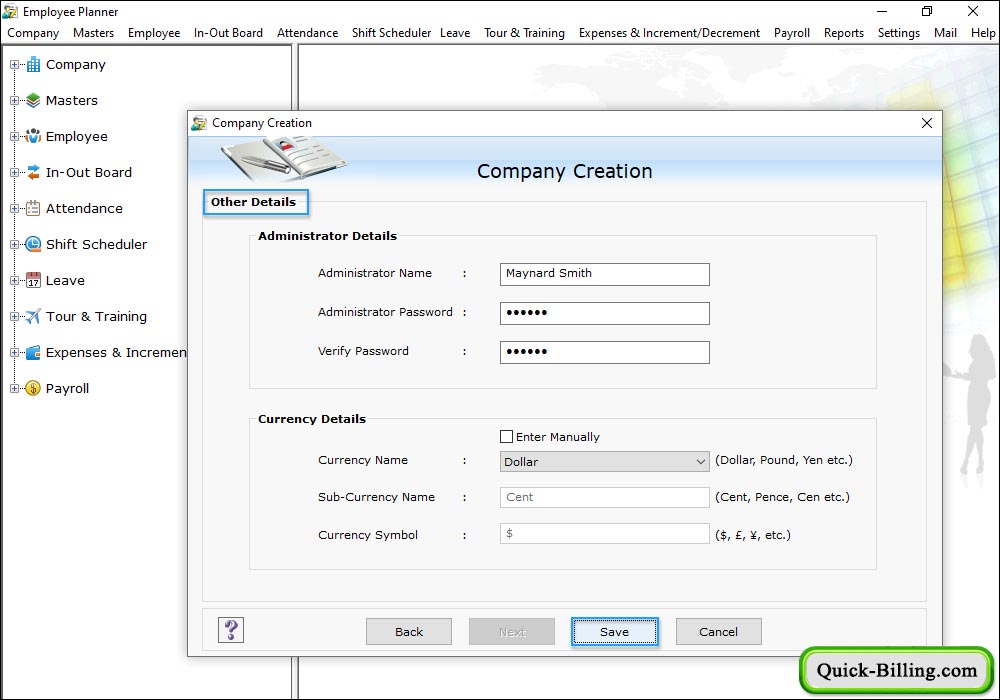Click the Administrator Password field
1000x700 pixels.
(605, 313)
